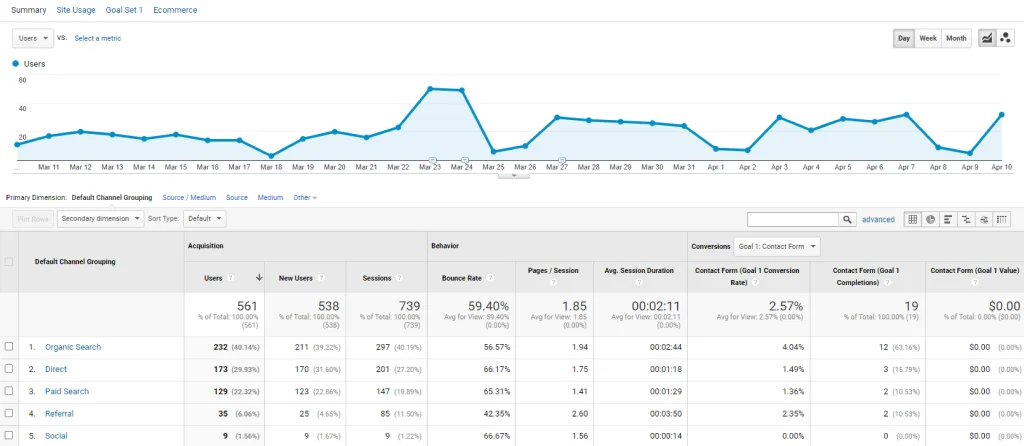Open the Goal Set 1 tab
The height and width of the screenshot is (446, 1024).
[x=124, y=10]
